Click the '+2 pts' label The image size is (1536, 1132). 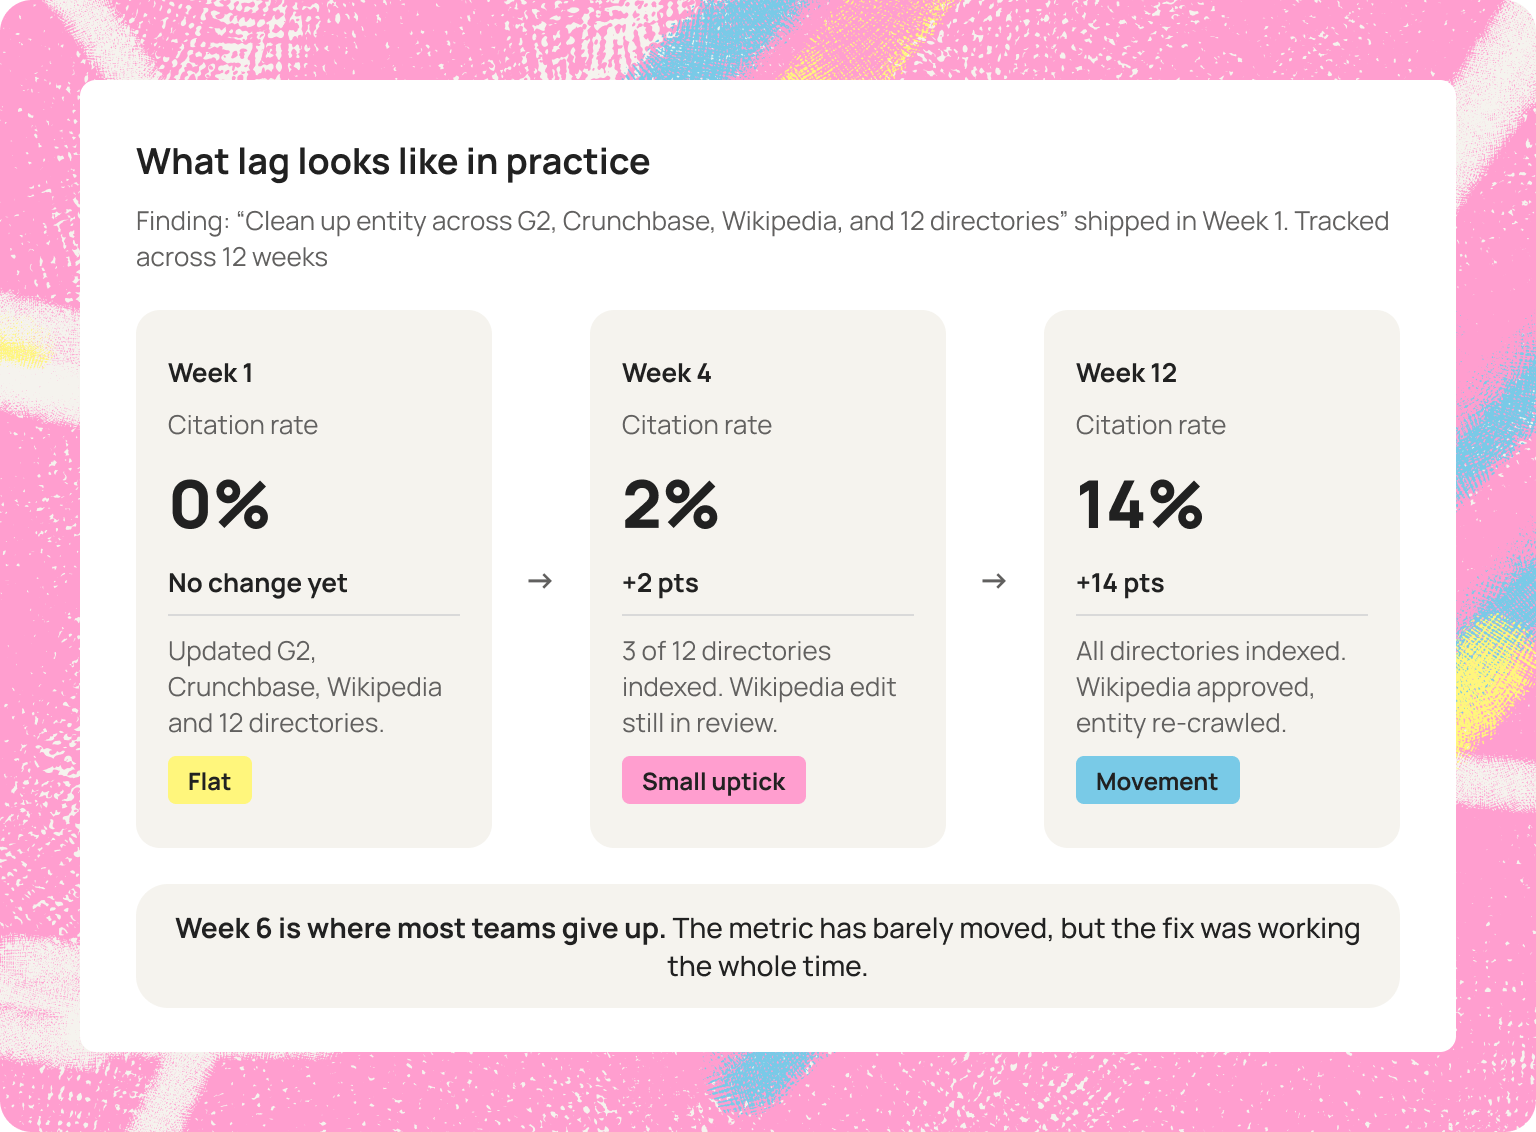[x=660, y=583]
